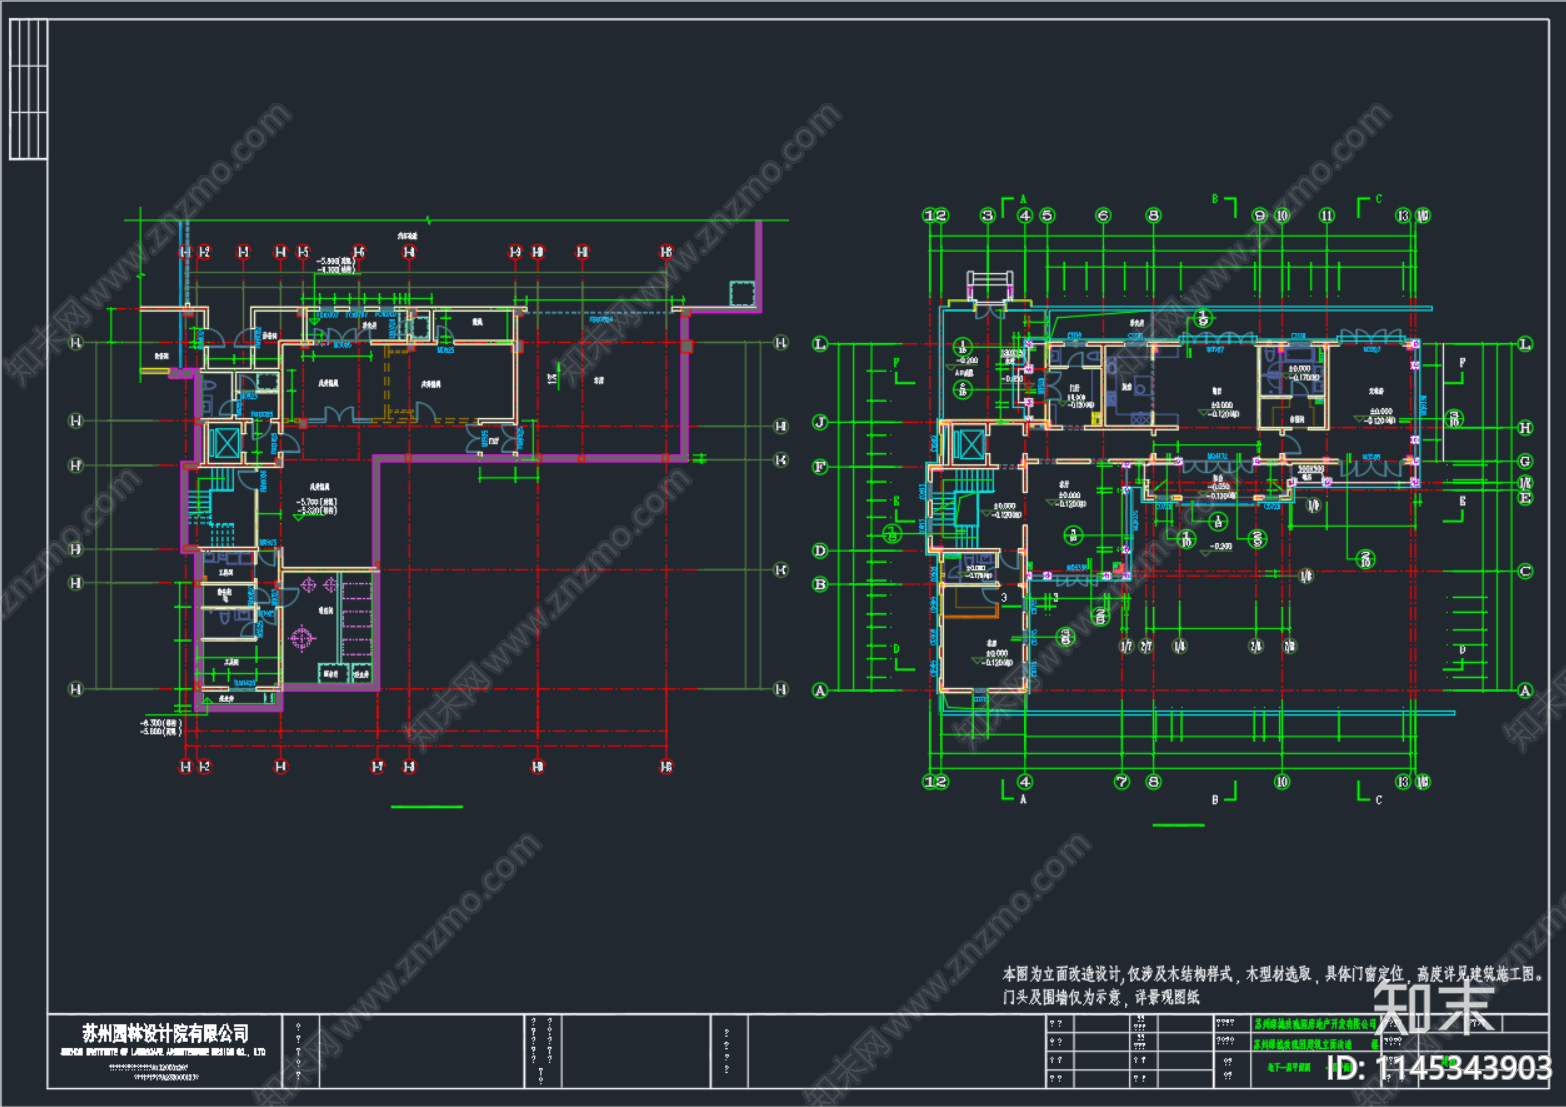
Task: Select the elevator shaft symbol in right plan
Action: coord(969,444)
